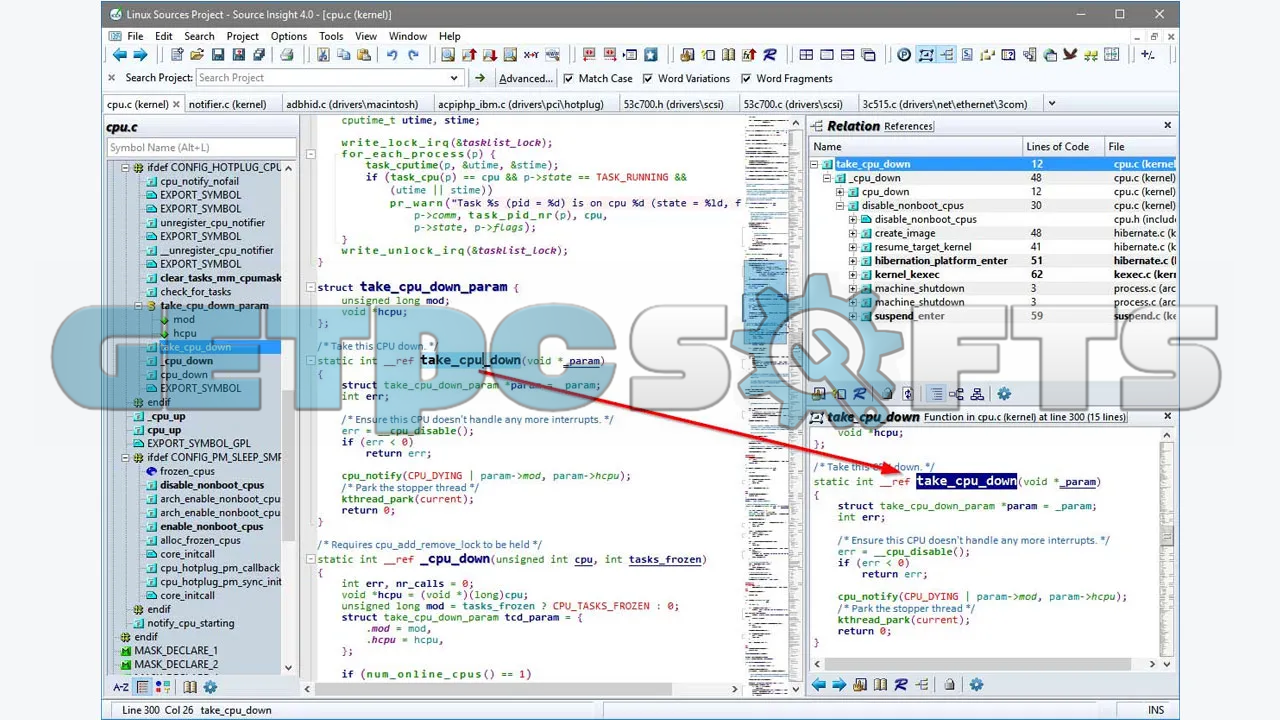Image resolution: width=1280 pixels, height=720 pixels.
Task: Copy selection with the copy icon
Action: click(x=343, y=55)
